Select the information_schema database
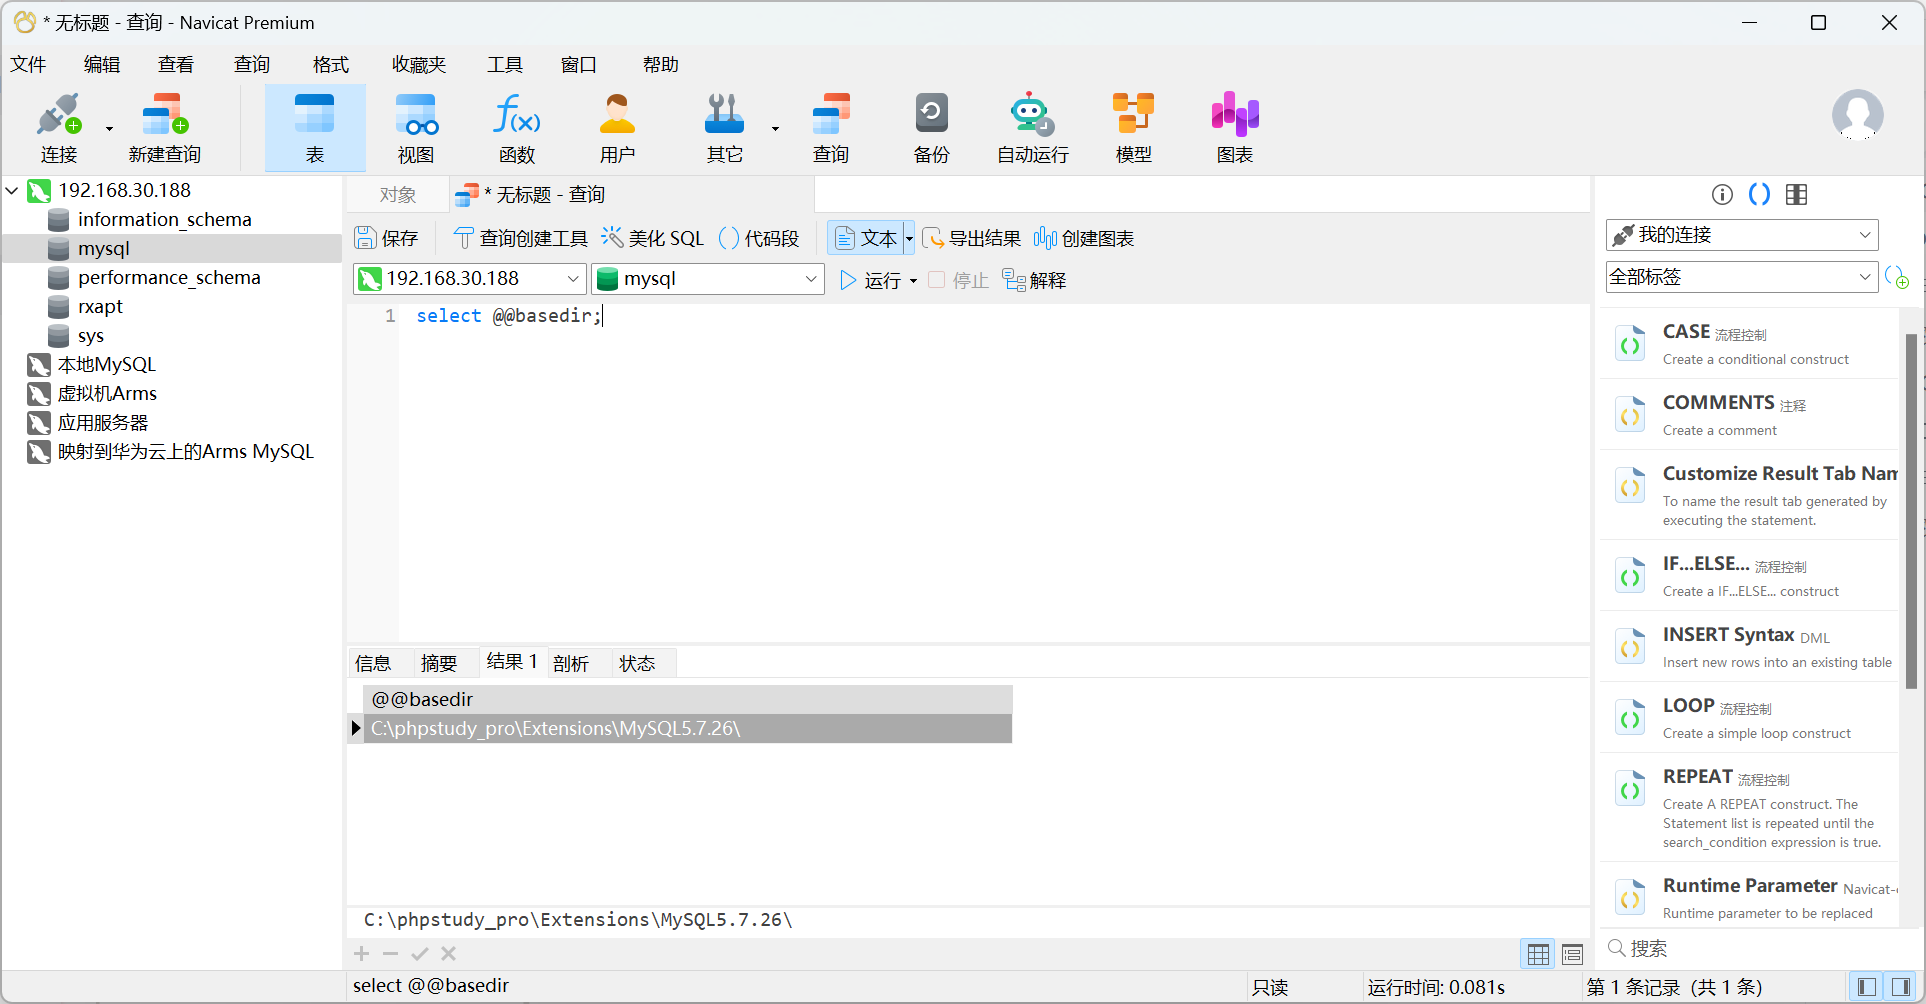1926x1004 pixels. tap(165, 219)
